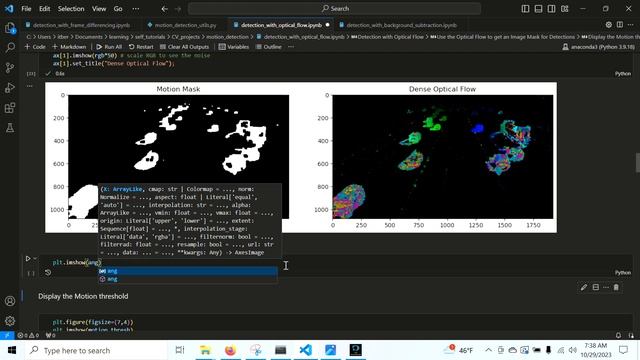
Task: Split the markdown cell icon
Action: click(x=596, y=287)
